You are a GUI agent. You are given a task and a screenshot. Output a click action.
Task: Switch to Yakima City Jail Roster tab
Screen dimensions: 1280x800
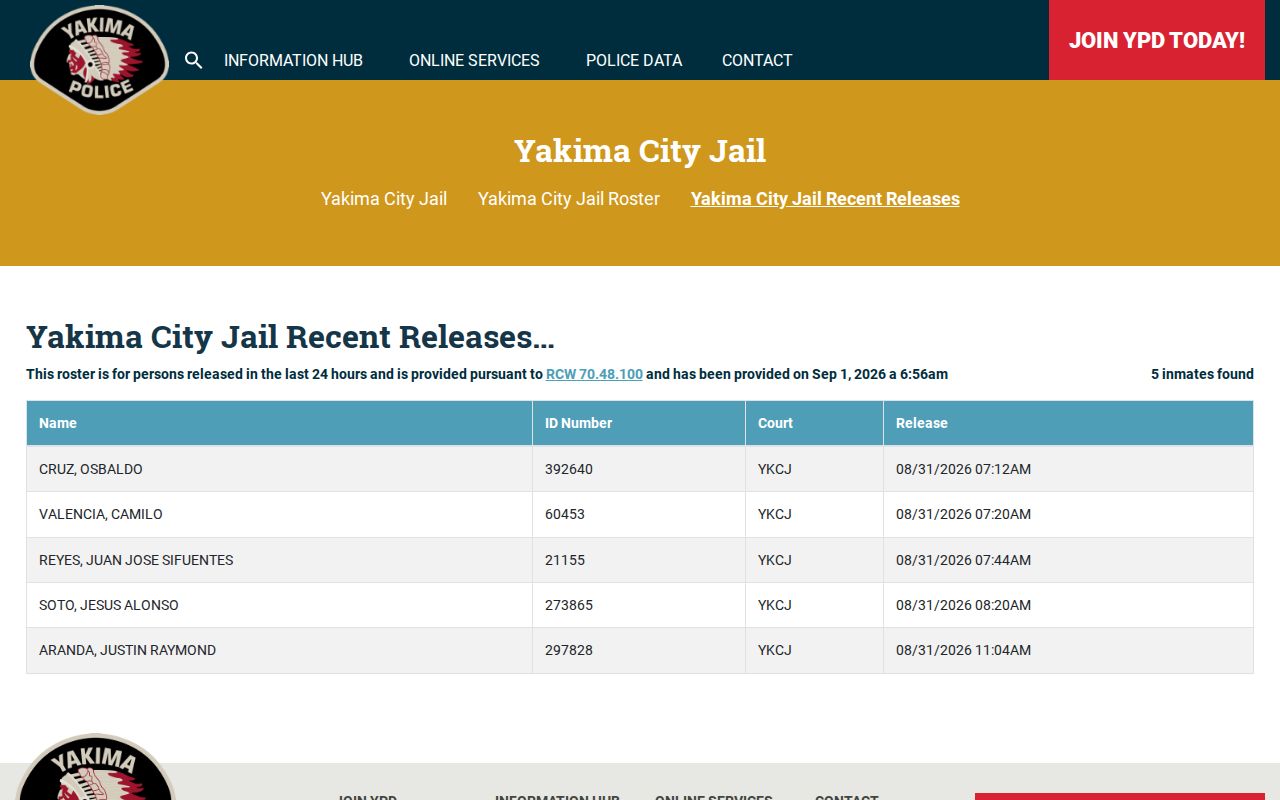pos(569,199)
